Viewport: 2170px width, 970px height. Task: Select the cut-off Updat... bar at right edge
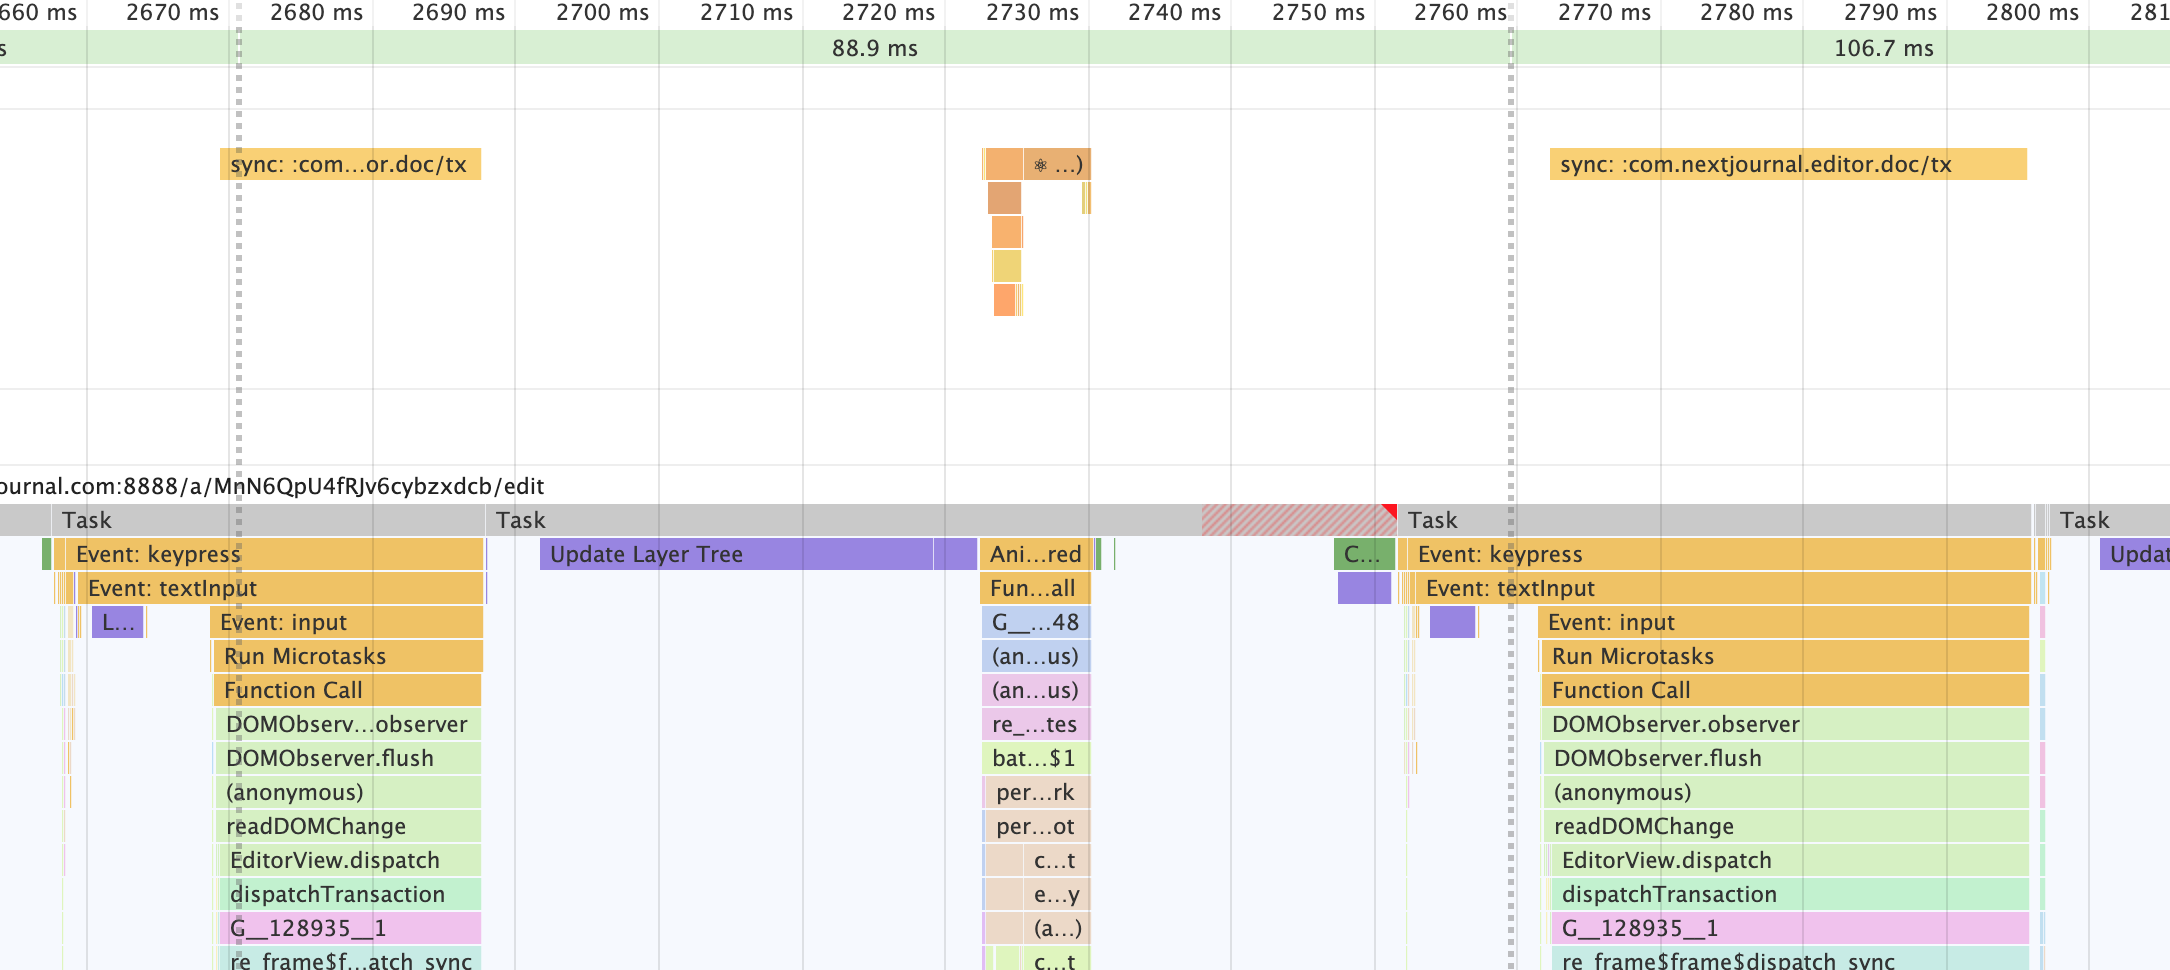[x=2135, y=554]
